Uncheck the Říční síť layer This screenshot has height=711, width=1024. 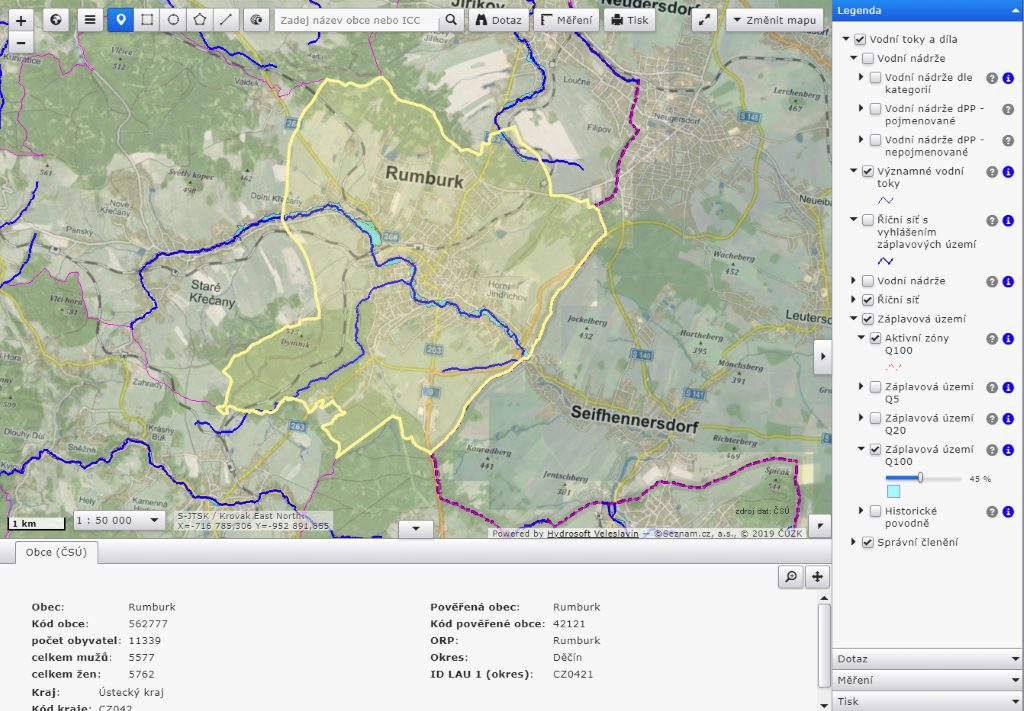868,300
